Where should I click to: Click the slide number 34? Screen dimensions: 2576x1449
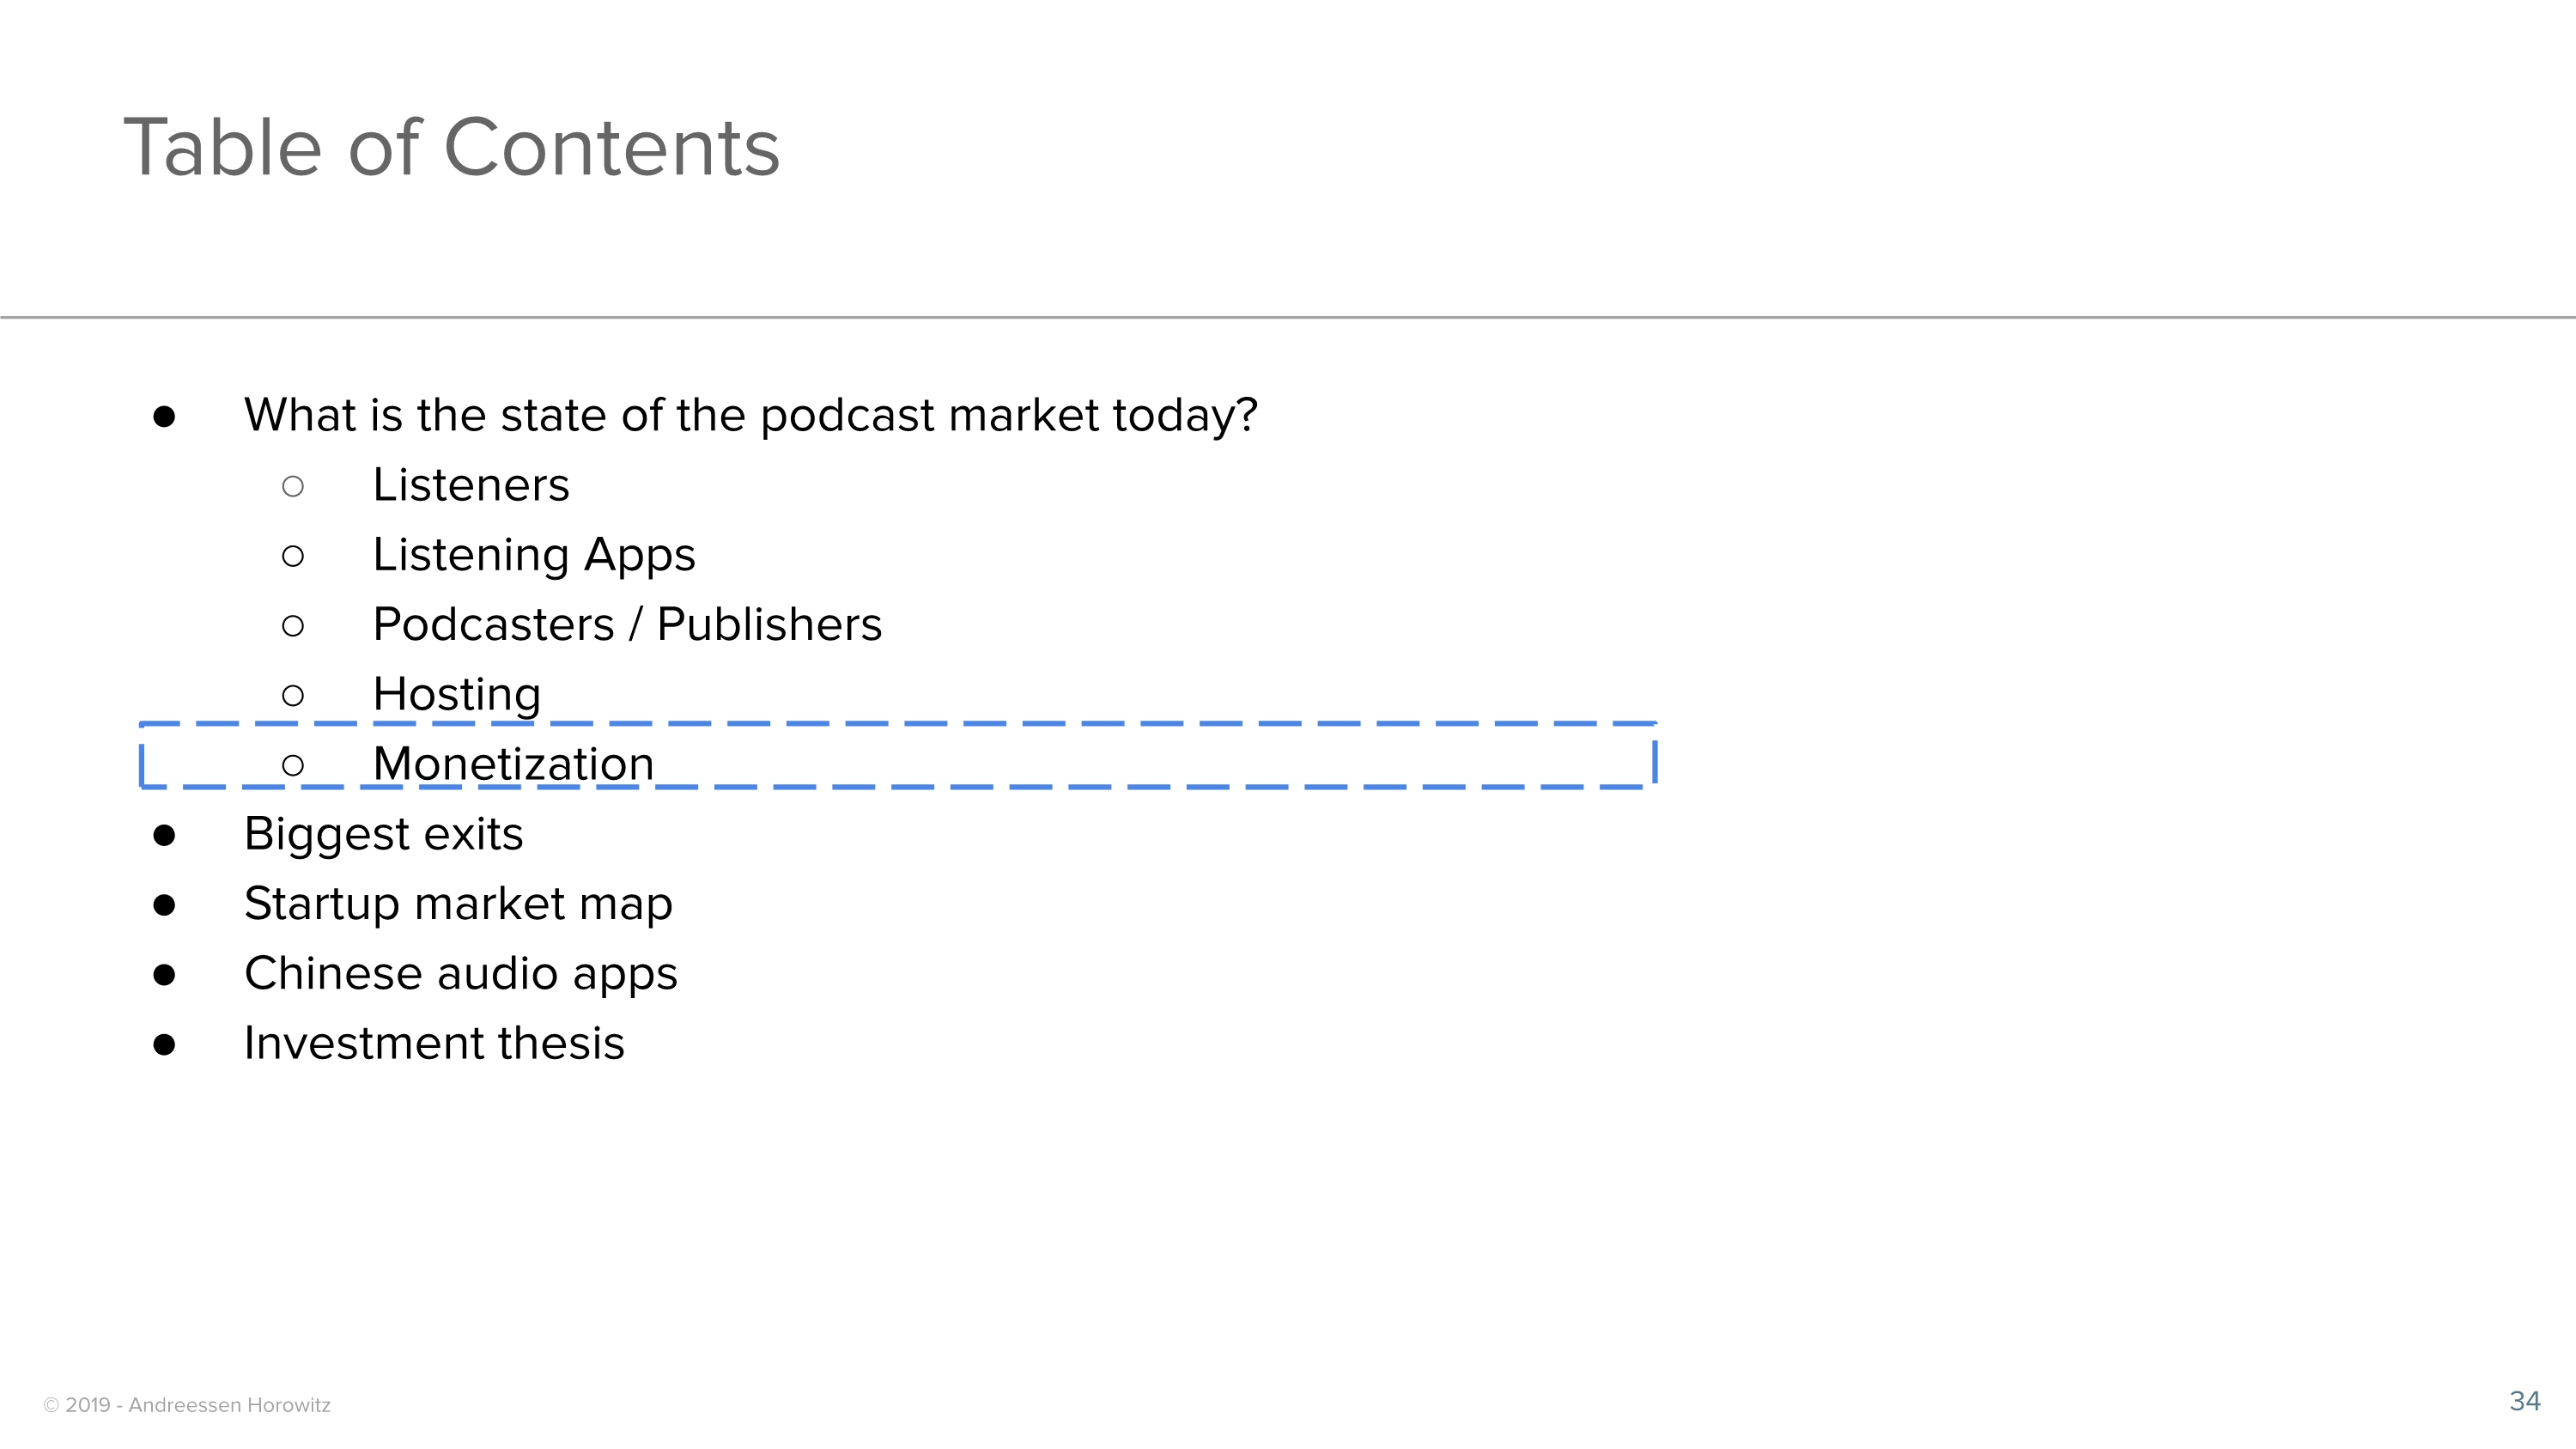click(x=2524, y=1401)
